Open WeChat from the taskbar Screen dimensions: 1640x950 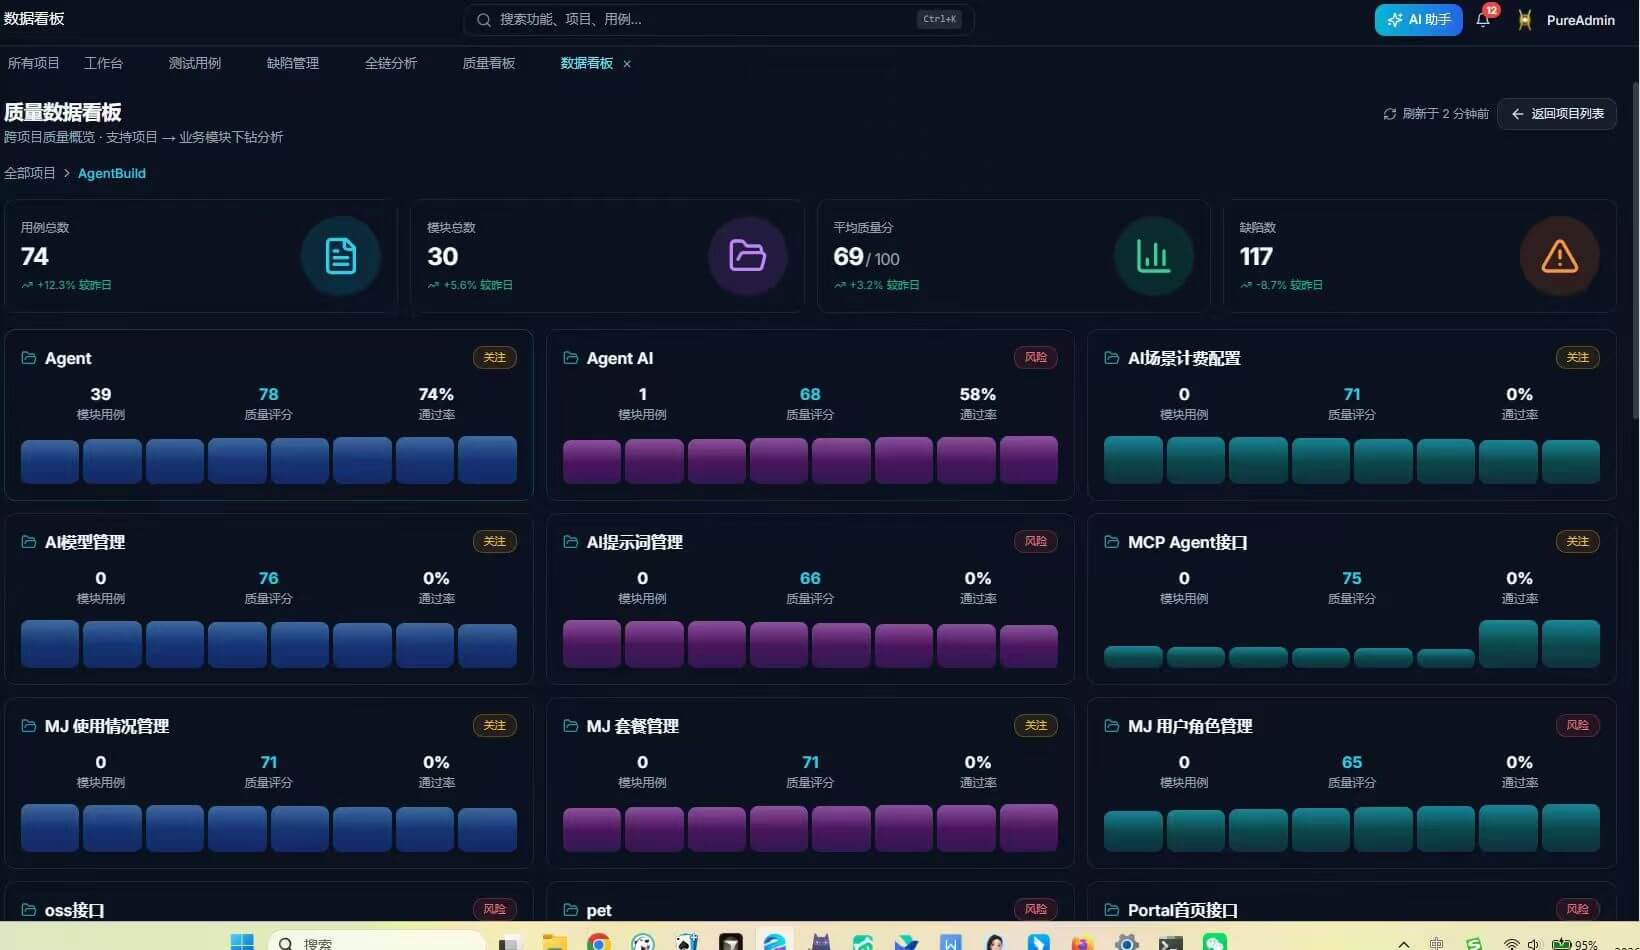pyautogui.click(x=1215, y=942)
